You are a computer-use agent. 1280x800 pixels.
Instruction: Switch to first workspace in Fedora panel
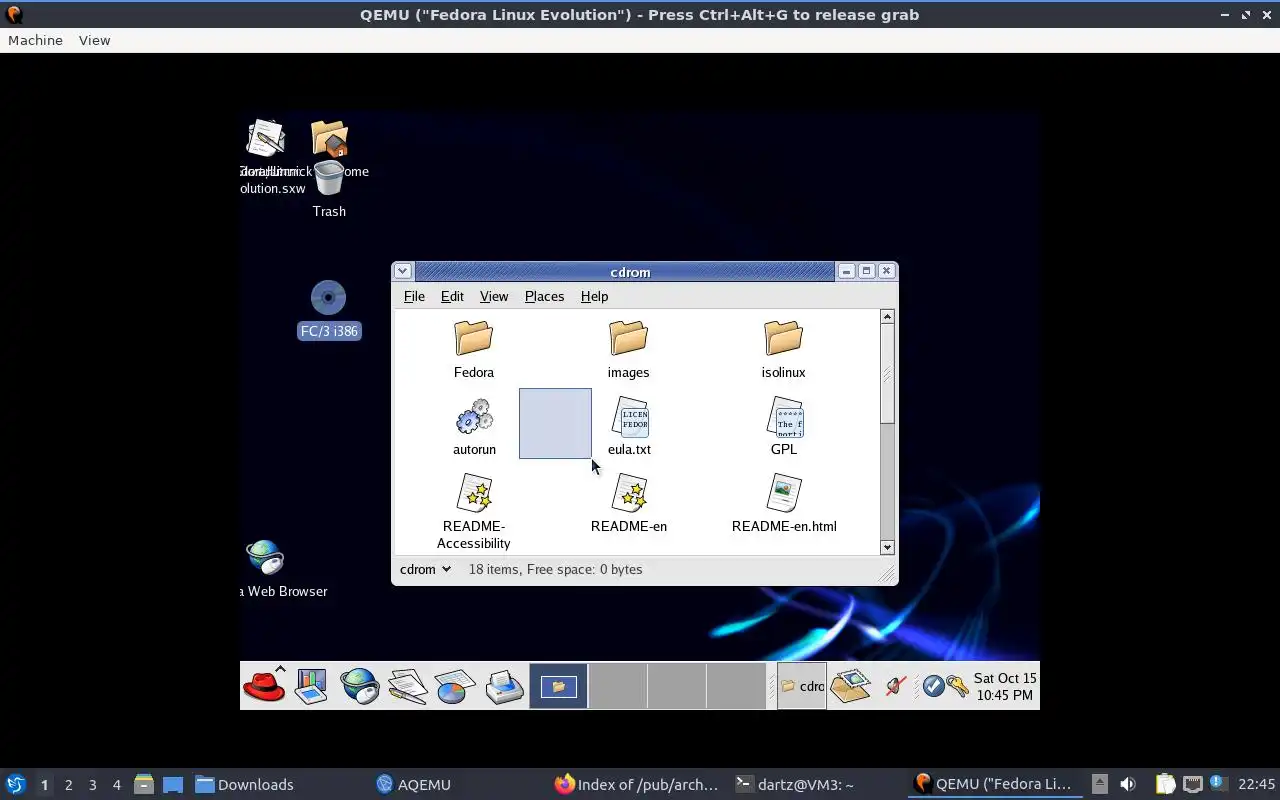pyautogui.click(x=559, y=686)
